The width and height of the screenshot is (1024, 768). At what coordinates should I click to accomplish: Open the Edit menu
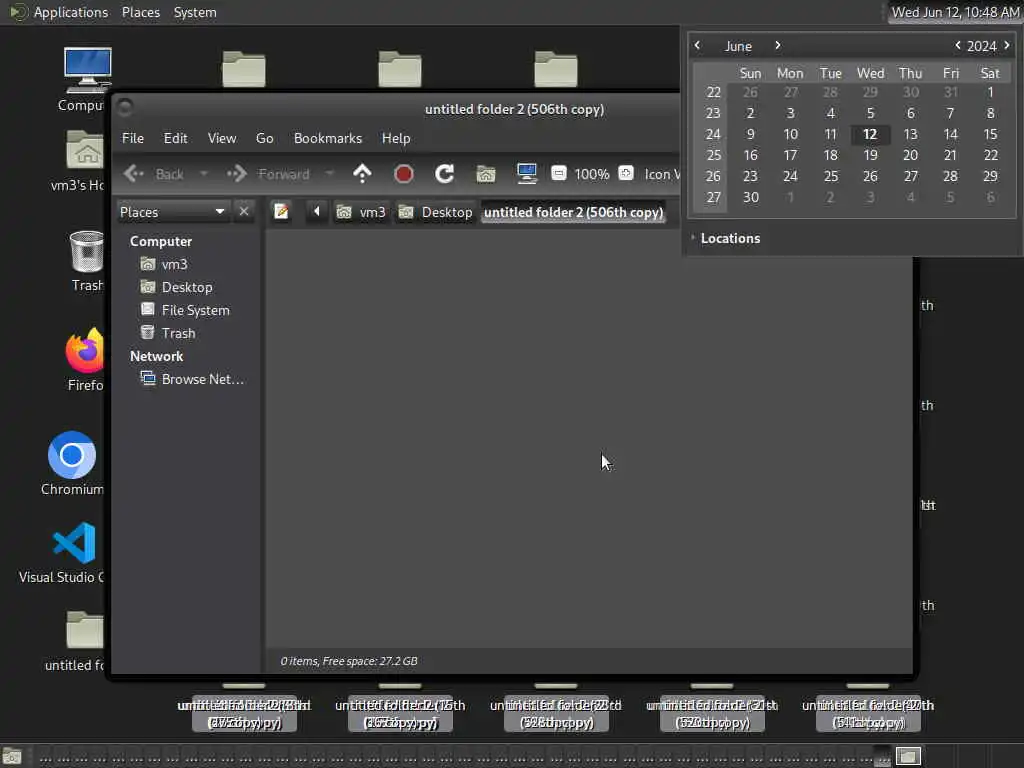pyautogui.click(x=176, y=138)
